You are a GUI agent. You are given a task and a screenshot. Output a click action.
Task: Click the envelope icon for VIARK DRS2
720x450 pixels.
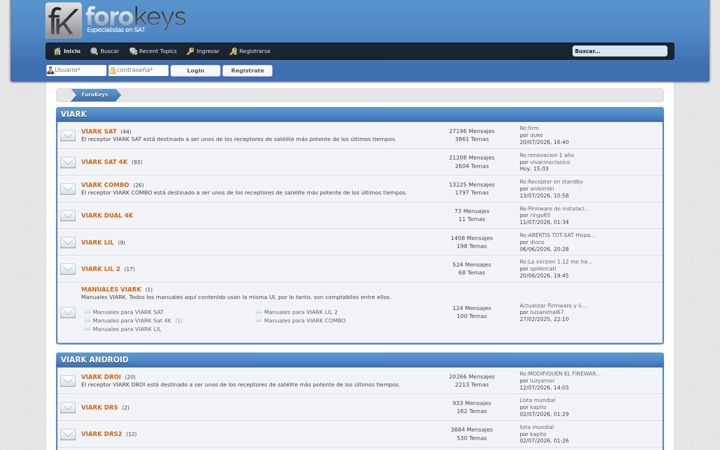point(68,434)
